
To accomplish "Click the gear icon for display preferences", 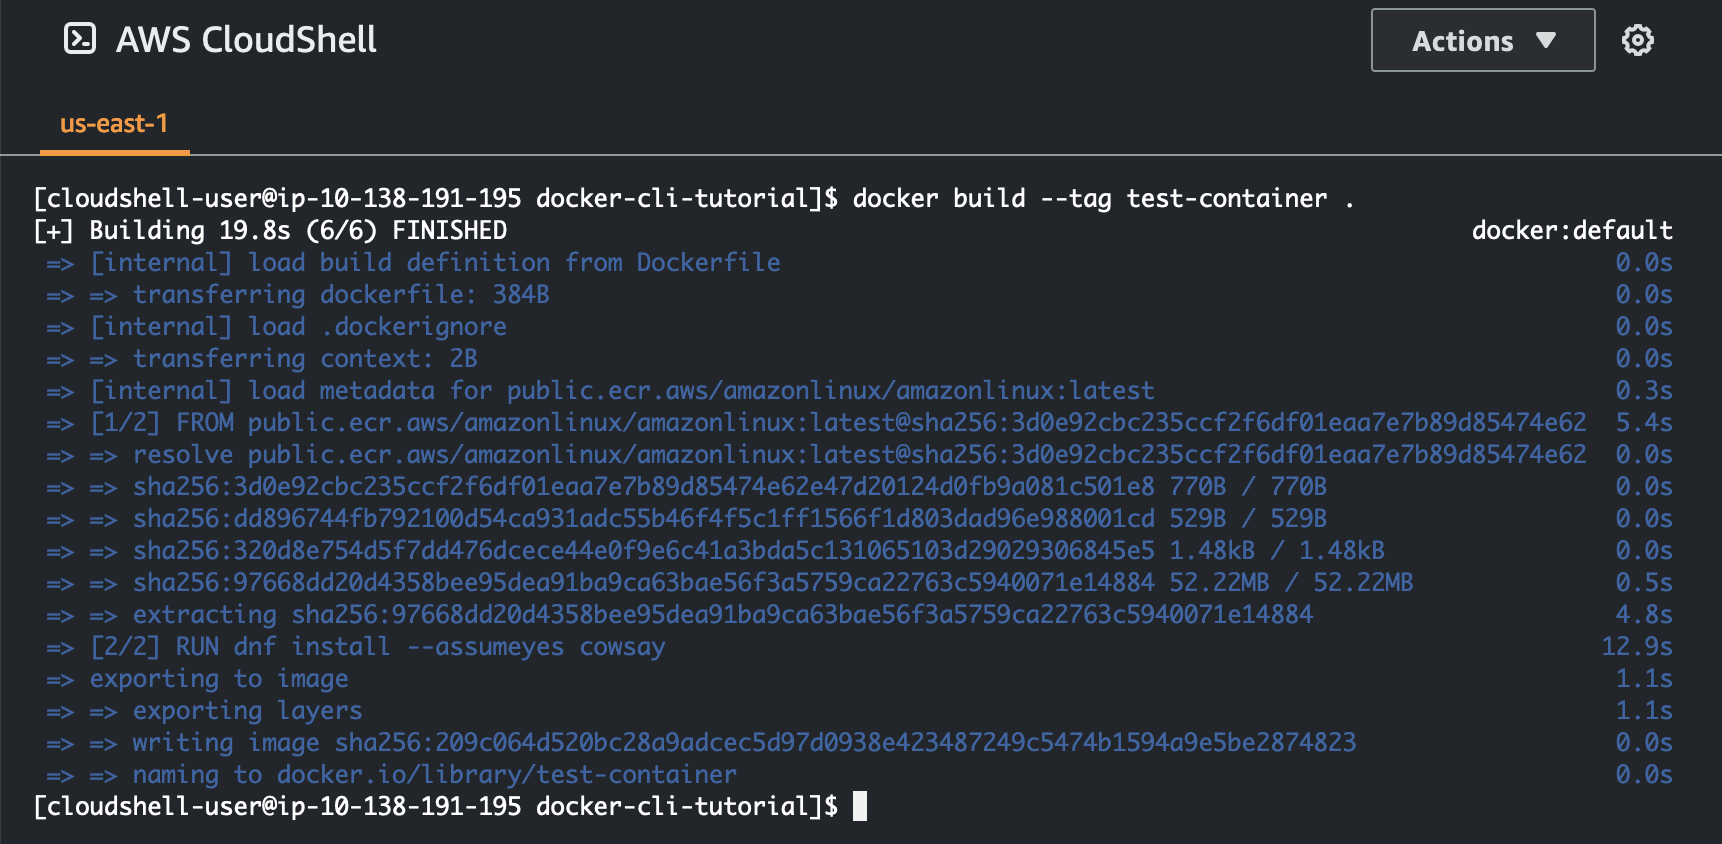I will 1639,40.
